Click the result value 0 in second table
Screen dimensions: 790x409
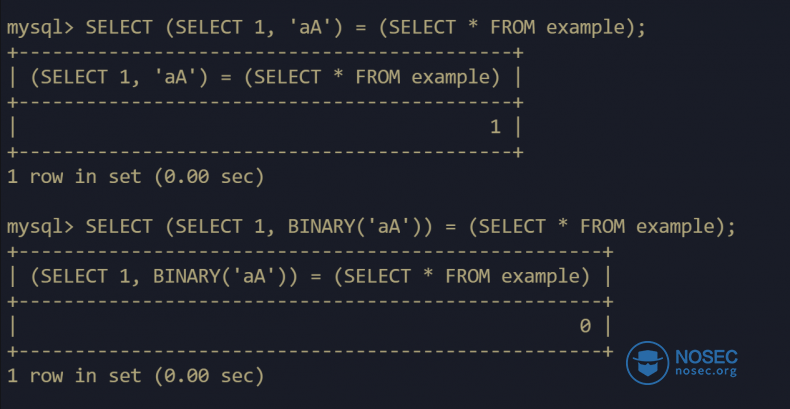584,326
